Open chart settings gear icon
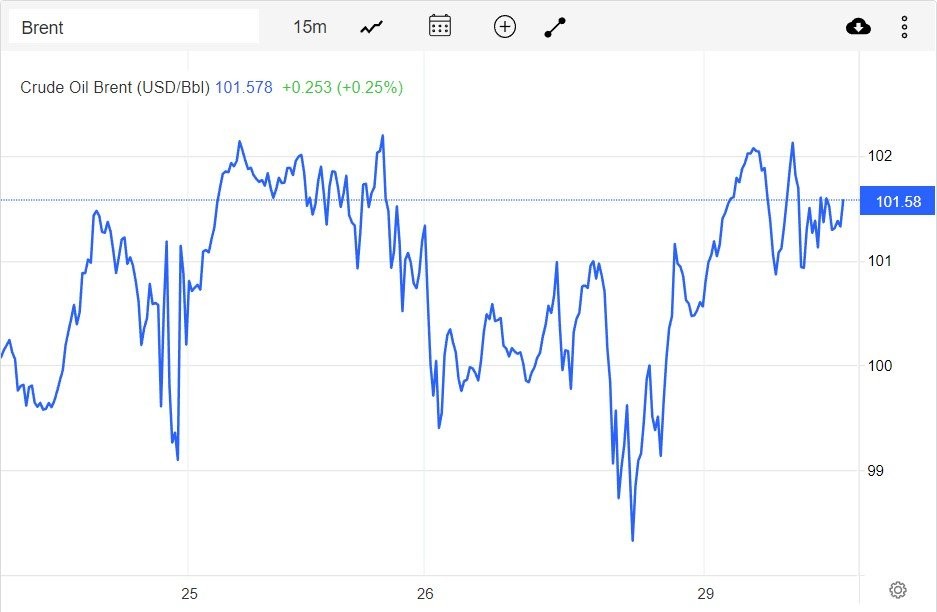The image size is (937, 612). point(897,589)
